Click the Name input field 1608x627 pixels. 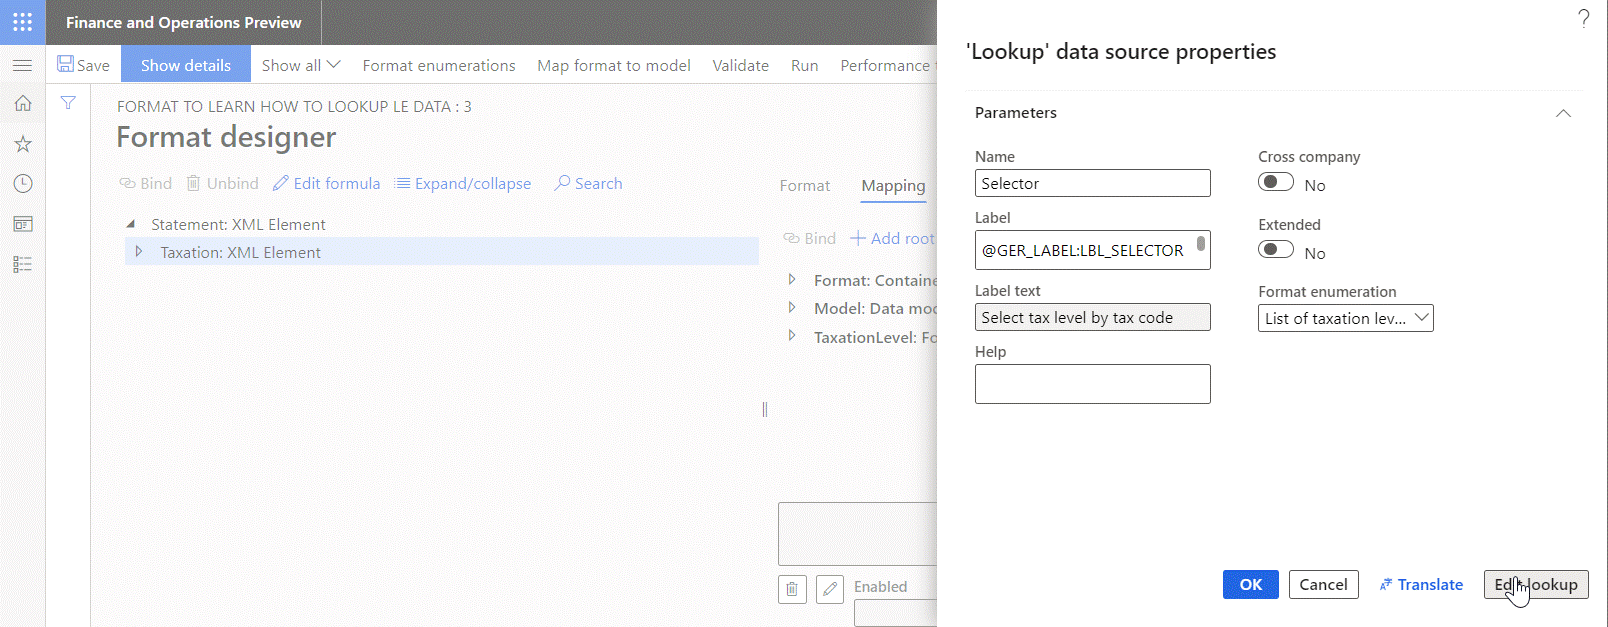(1093, 183)
